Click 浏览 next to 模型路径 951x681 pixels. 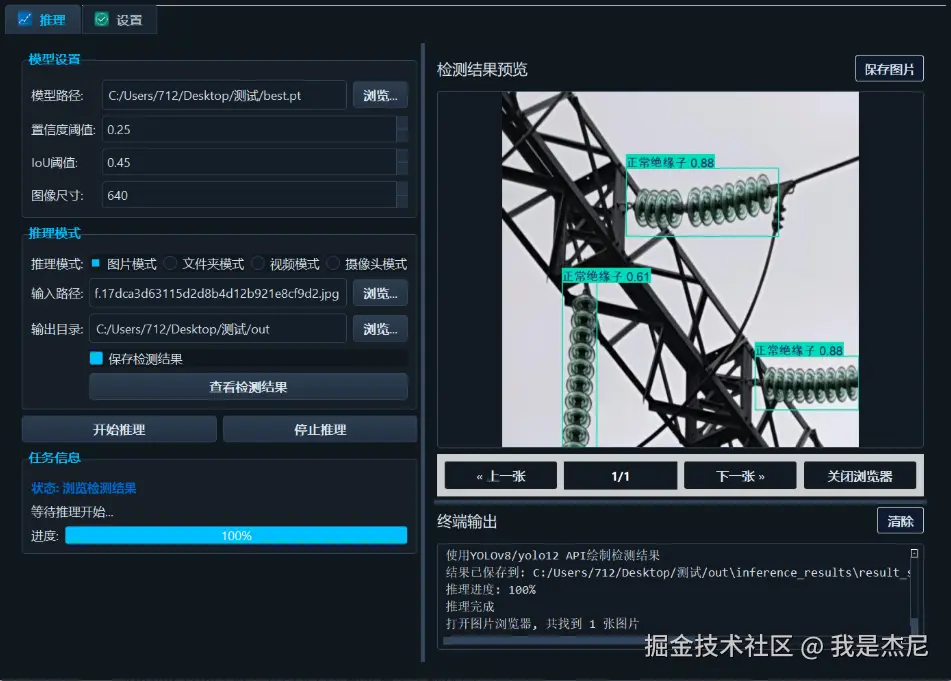[379, 95]
